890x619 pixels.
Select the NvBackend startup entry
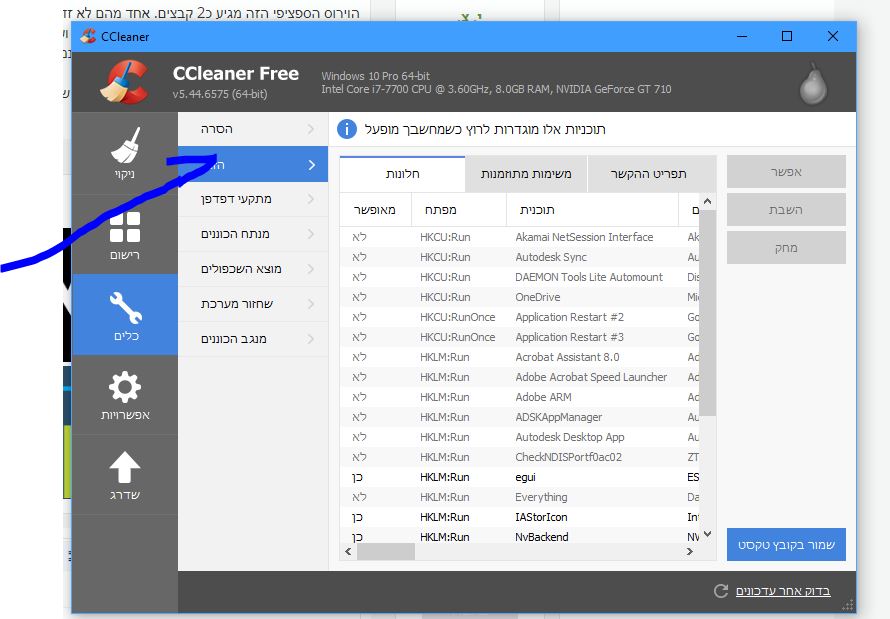[519, 537]
